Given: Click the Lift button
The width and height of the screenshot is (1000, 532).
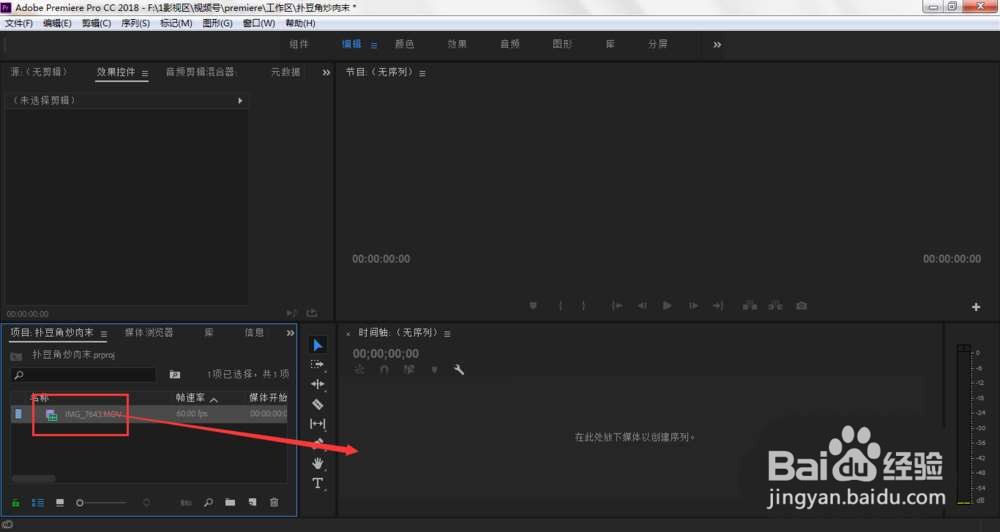Looking at the screenshot, I should point(750,306).
